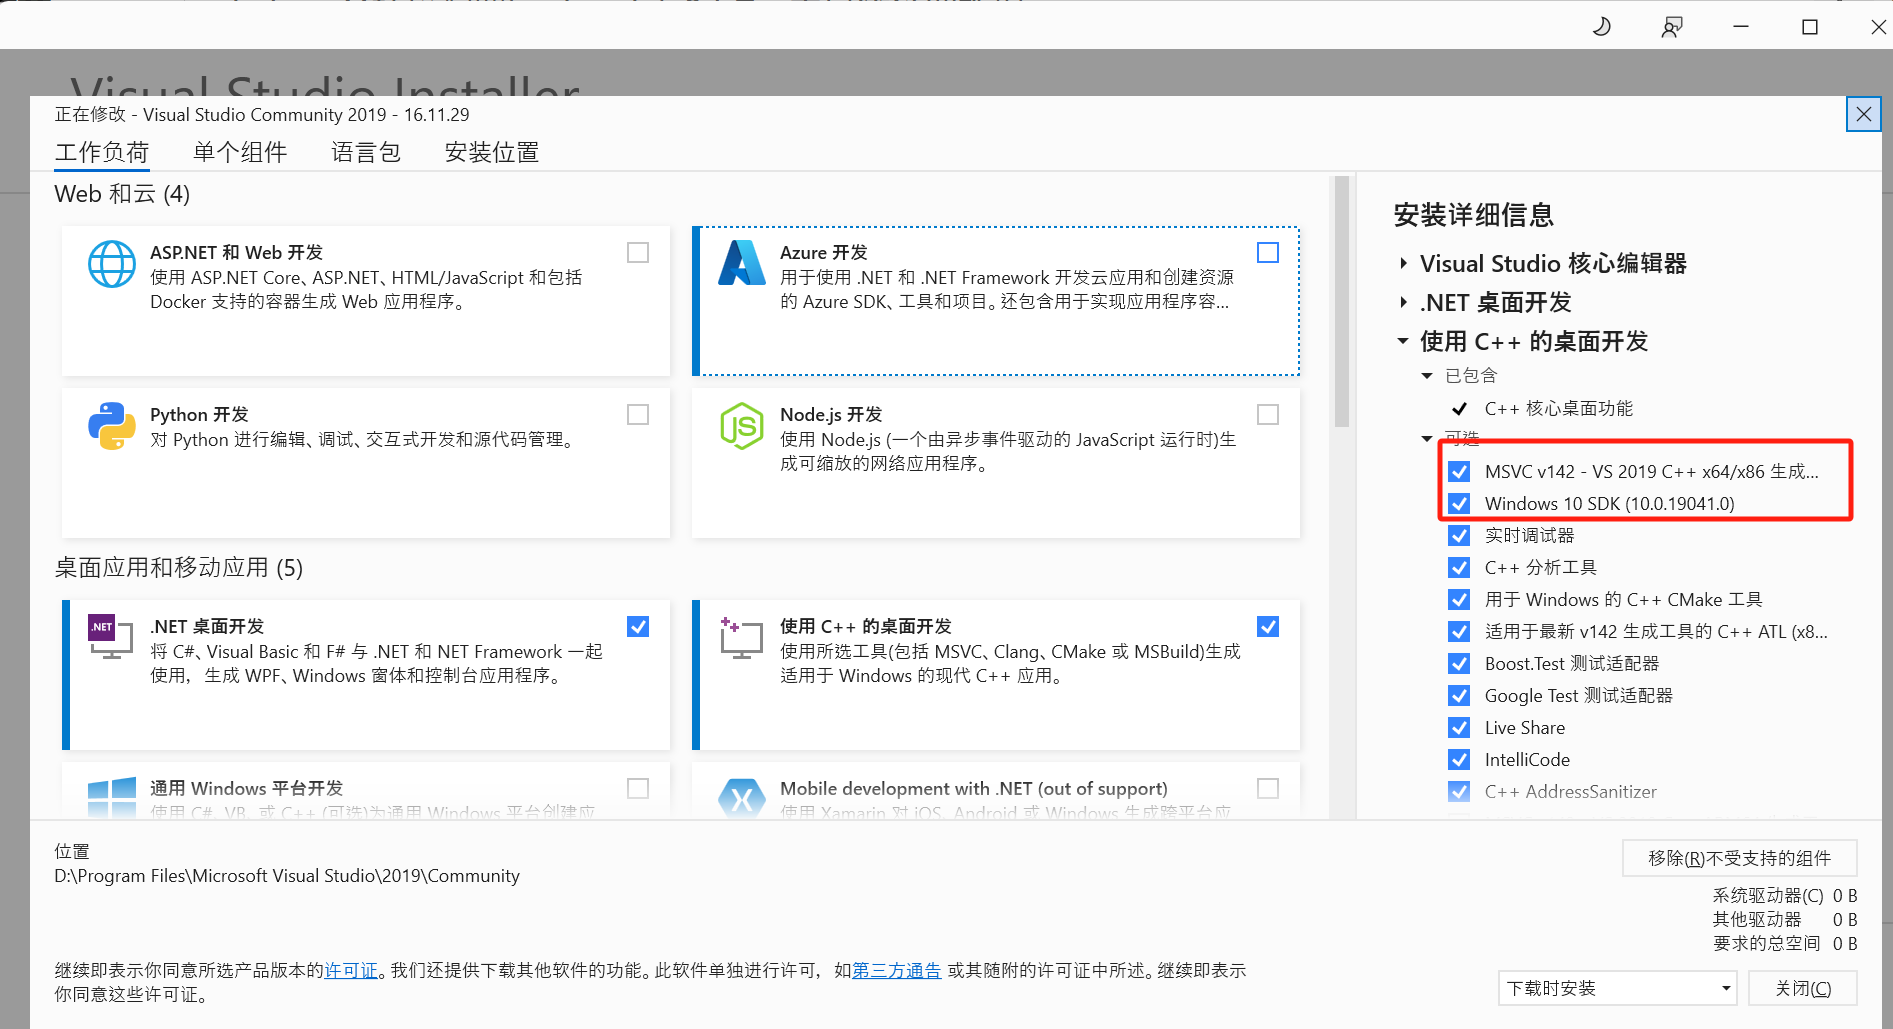Select the Python 开发 title text
Image resolution: width=1893 pixels, height=1029 pixels.
199,414
